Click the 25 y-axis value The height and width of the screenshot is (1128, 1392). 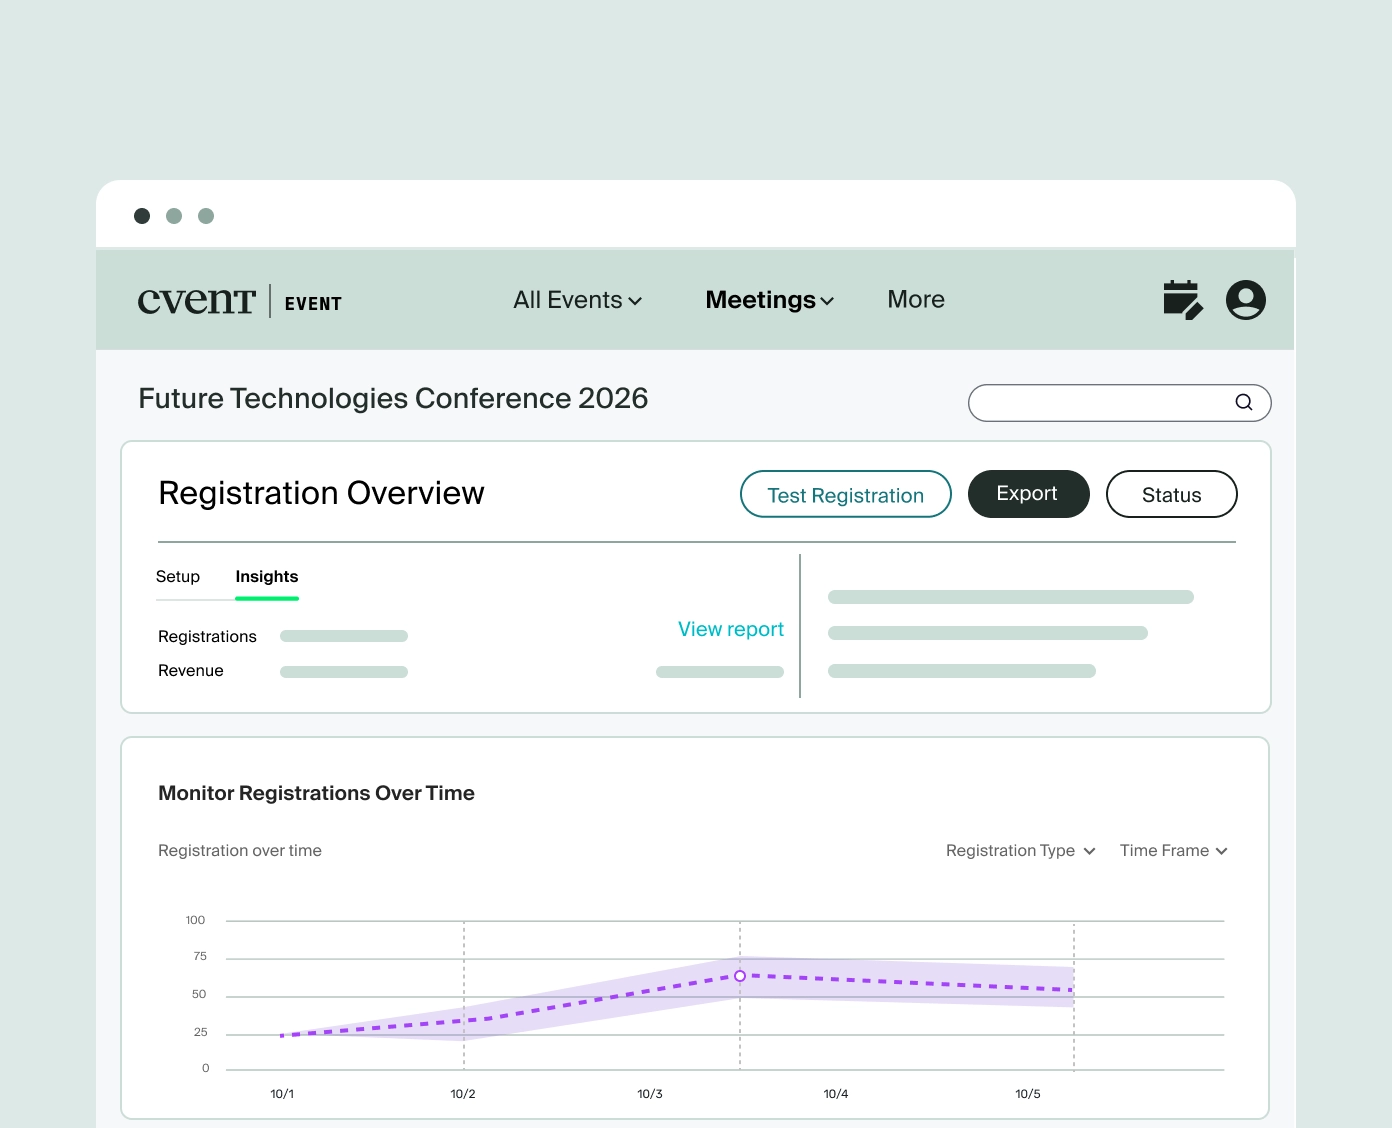coord(200,1032)
